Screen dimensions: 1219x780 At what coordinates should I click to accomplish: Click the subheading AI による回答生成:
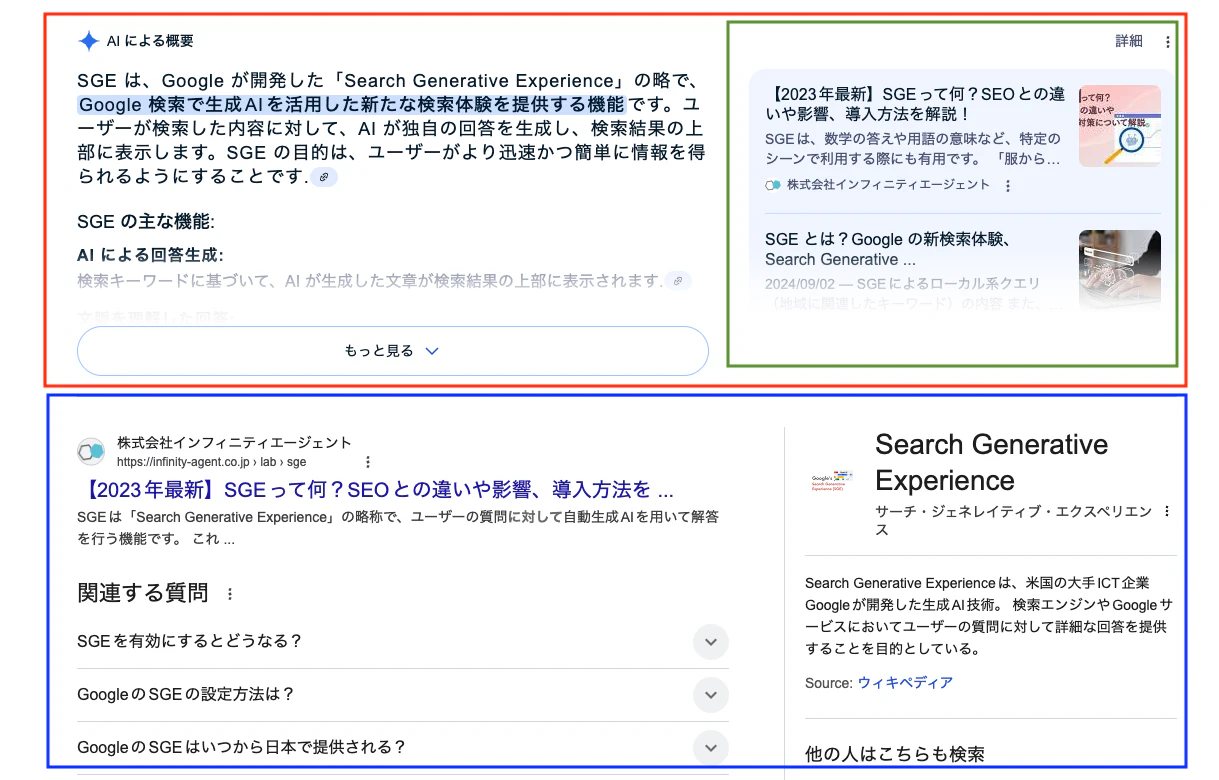pos(150,255)
